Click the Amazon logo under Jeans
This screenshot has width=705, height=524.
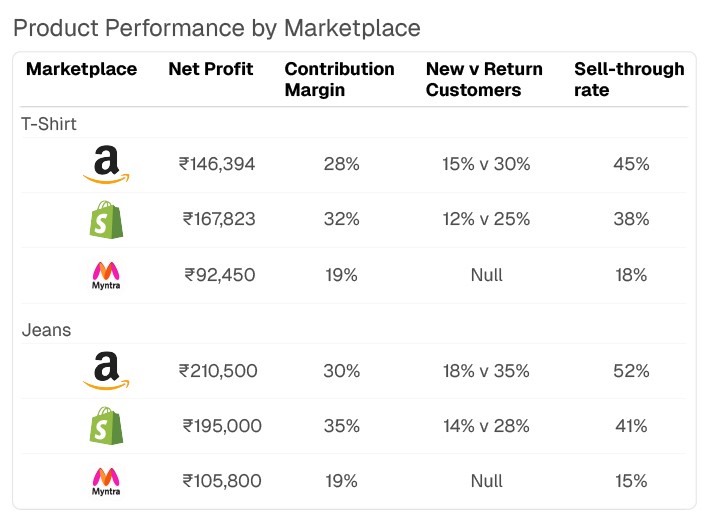point(106,371)
